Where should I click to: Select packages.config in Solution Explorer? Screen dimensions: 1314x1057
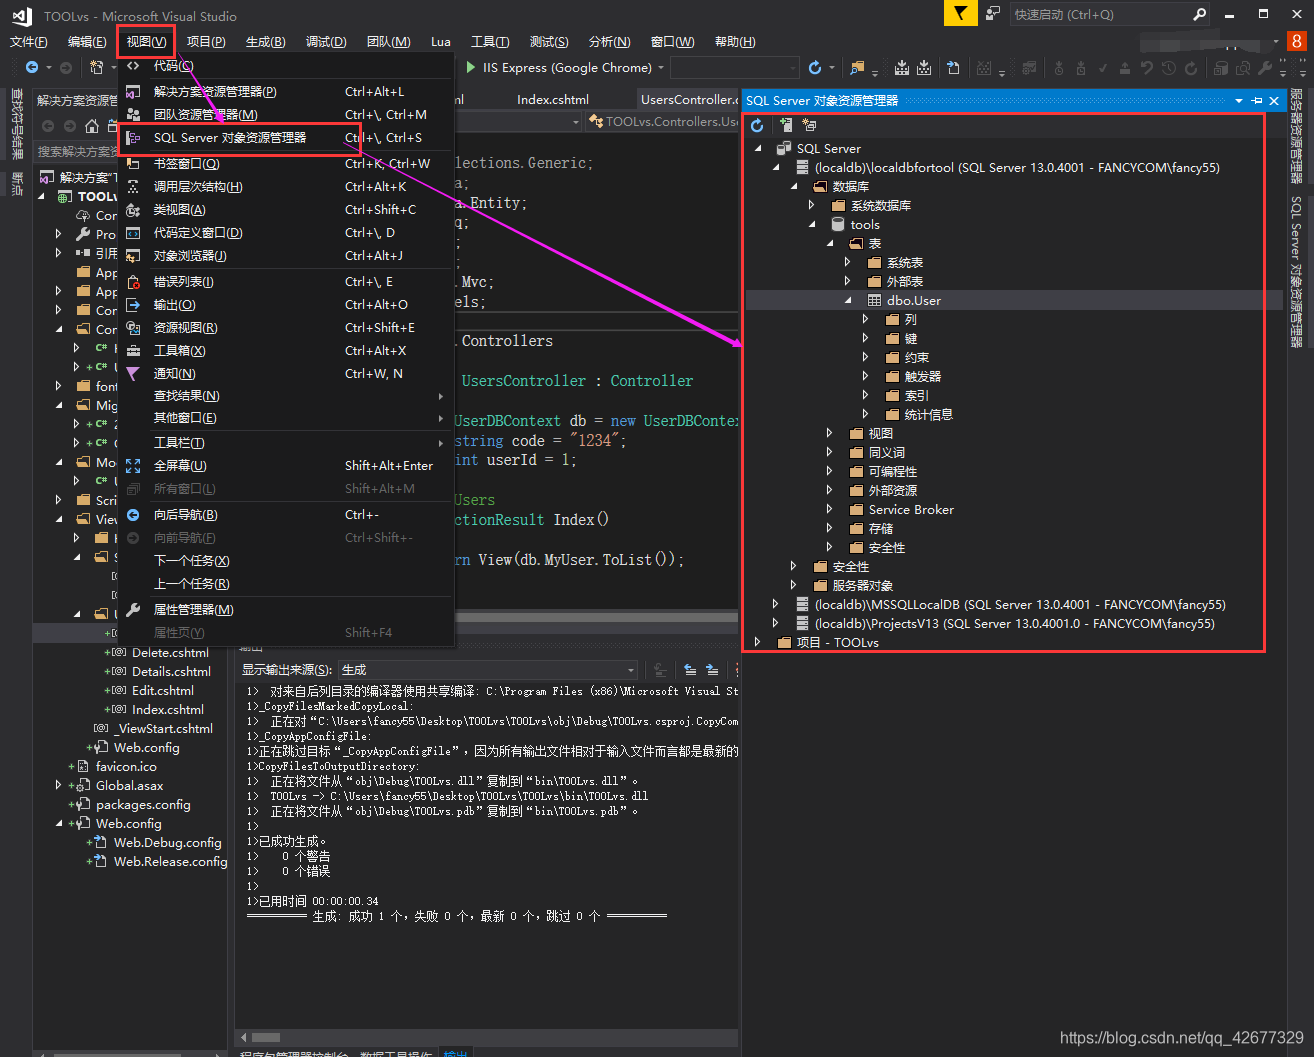(x=143, y=805)
